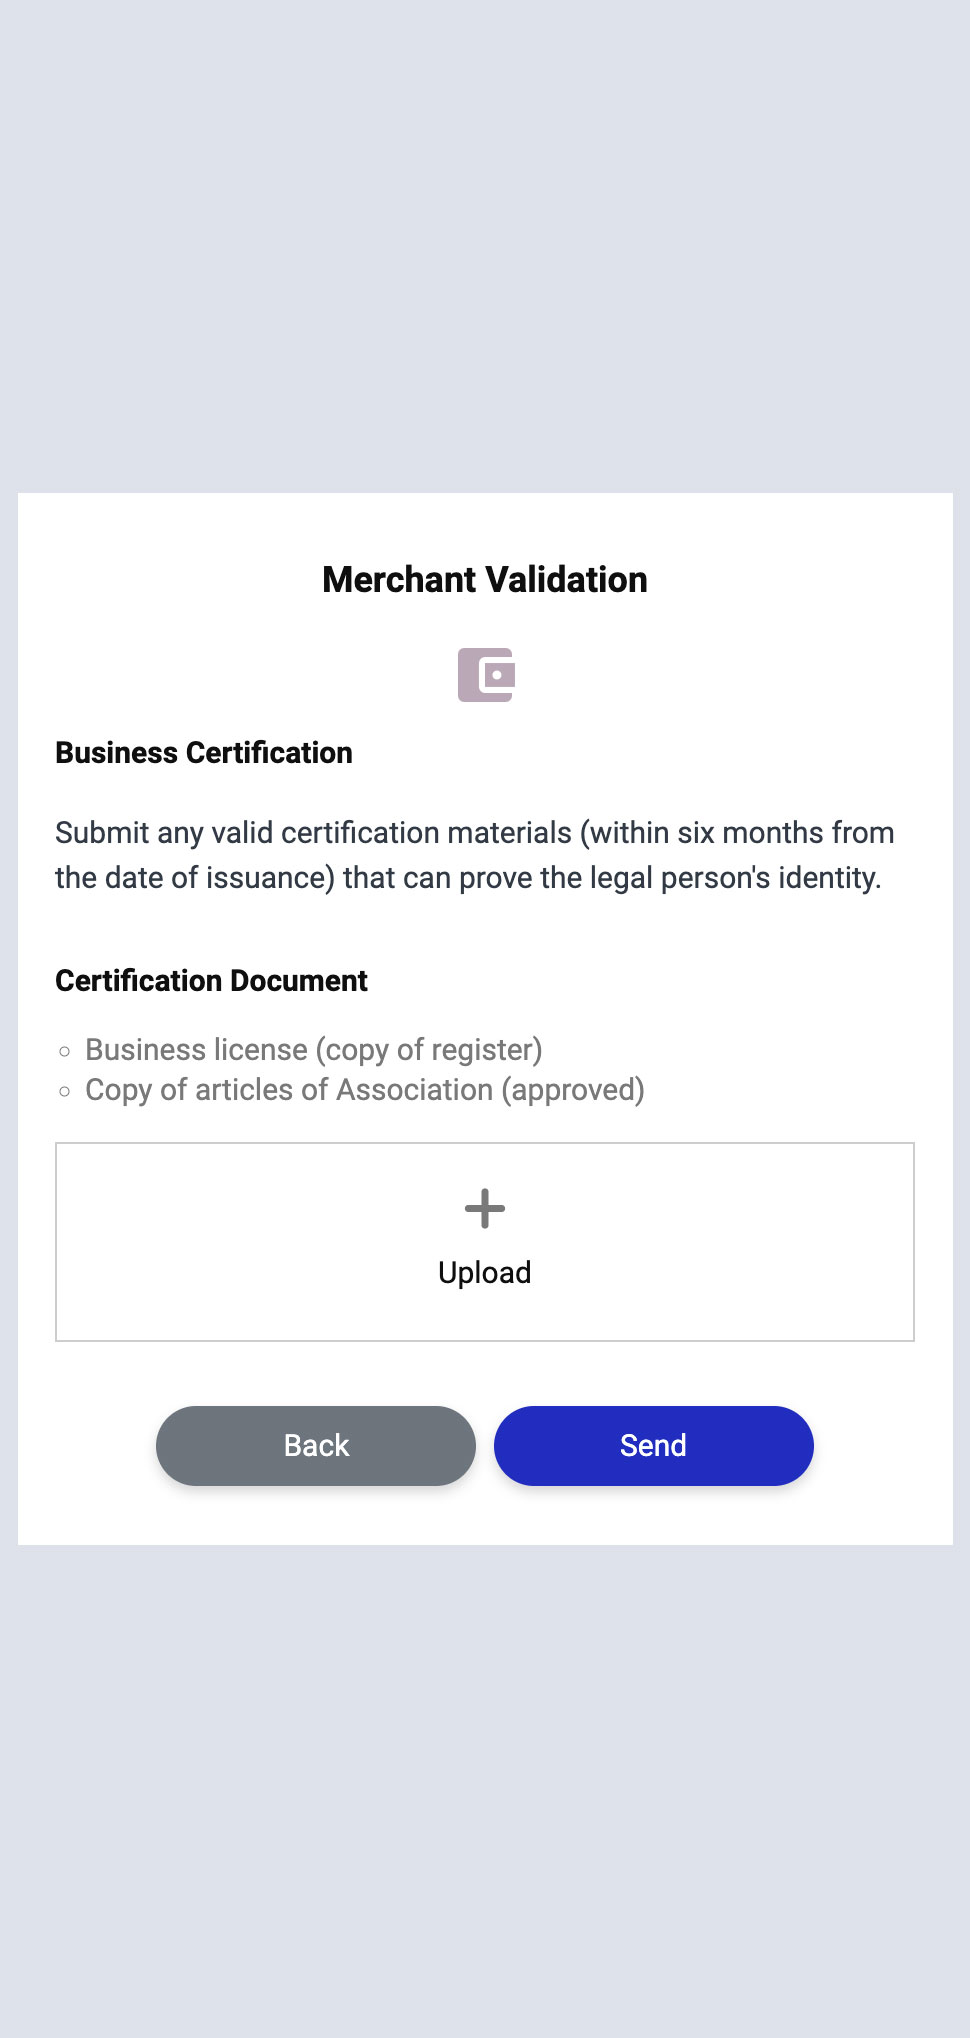Click the wallet icon under Merchant Validation

point(485,675)
